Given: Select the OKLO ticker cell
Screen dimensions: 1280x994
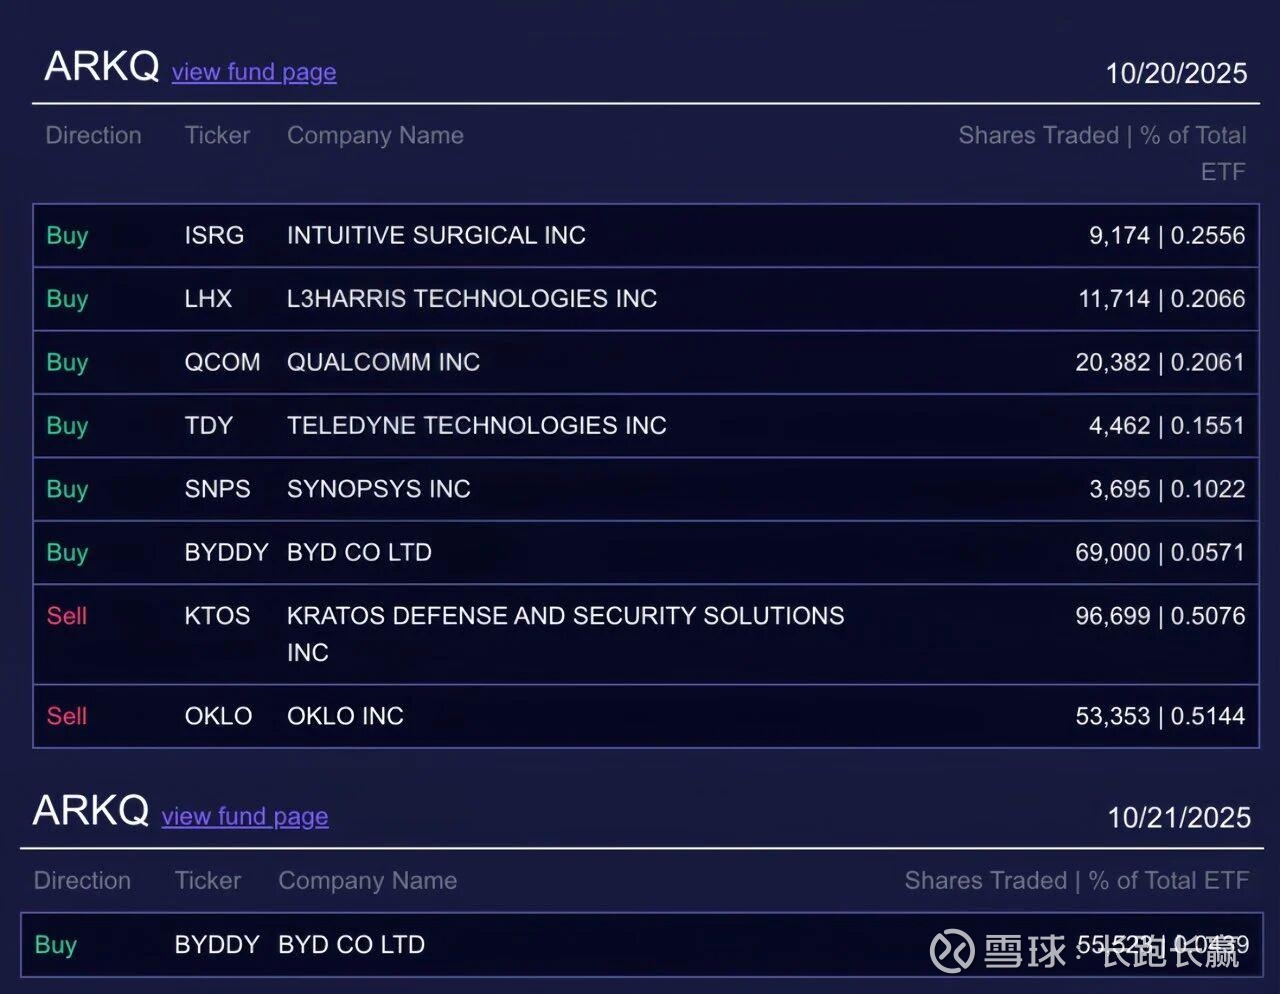Looking at the screenshot, I should [218, 716].
